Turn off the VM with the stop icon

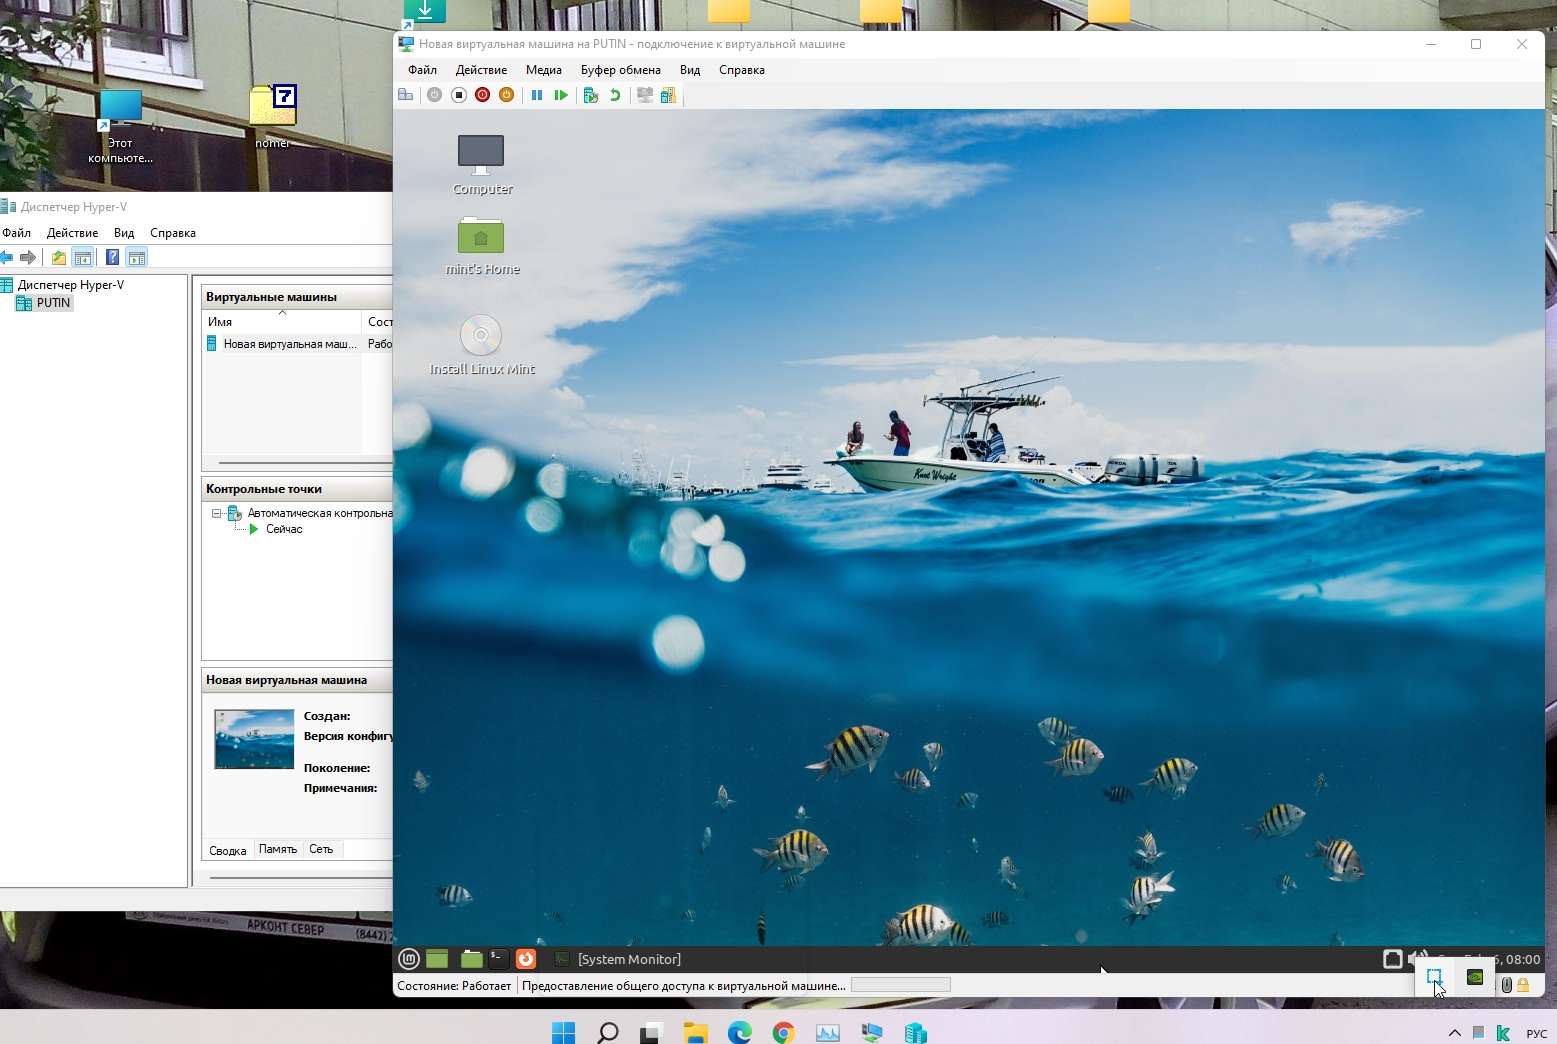[459, 95]
